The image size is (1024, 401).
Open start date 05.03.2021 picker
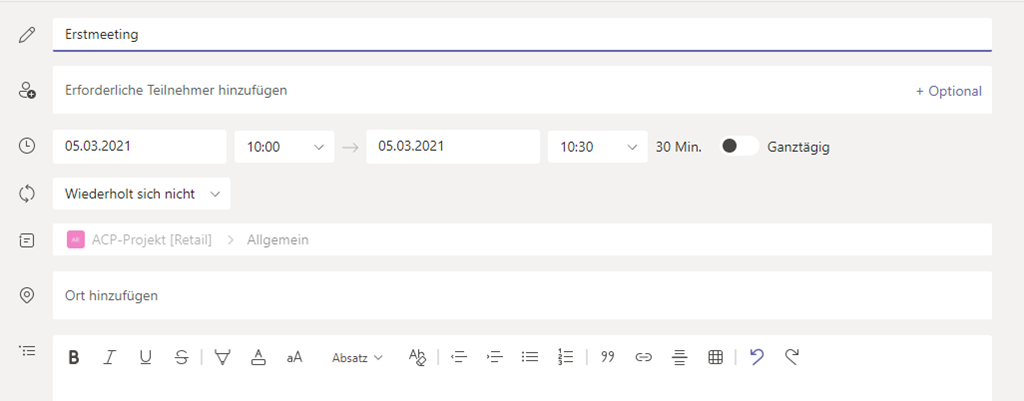140,147
